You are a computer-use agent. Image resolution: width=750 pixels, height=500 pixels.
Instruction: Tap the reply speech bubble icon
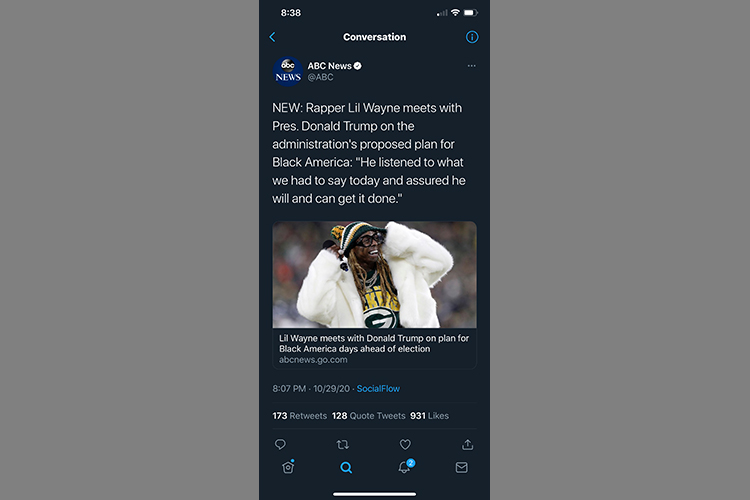tap(280, 444)
